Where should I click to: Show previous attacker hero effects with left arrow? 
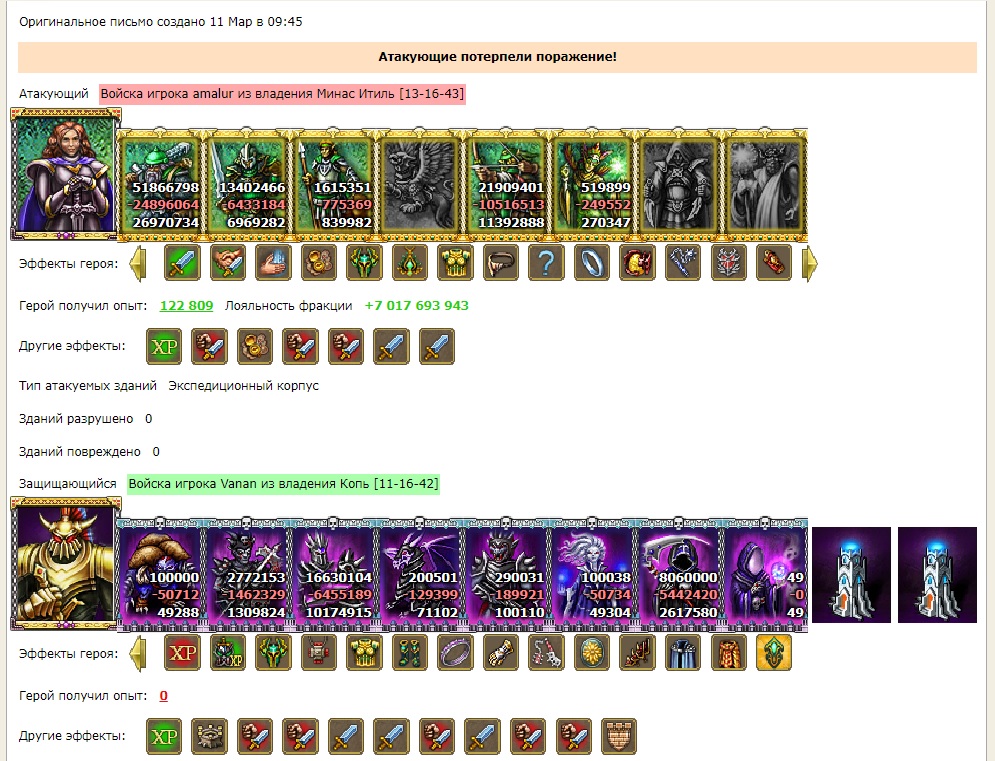pyautogui.click(x=138, y=263)
